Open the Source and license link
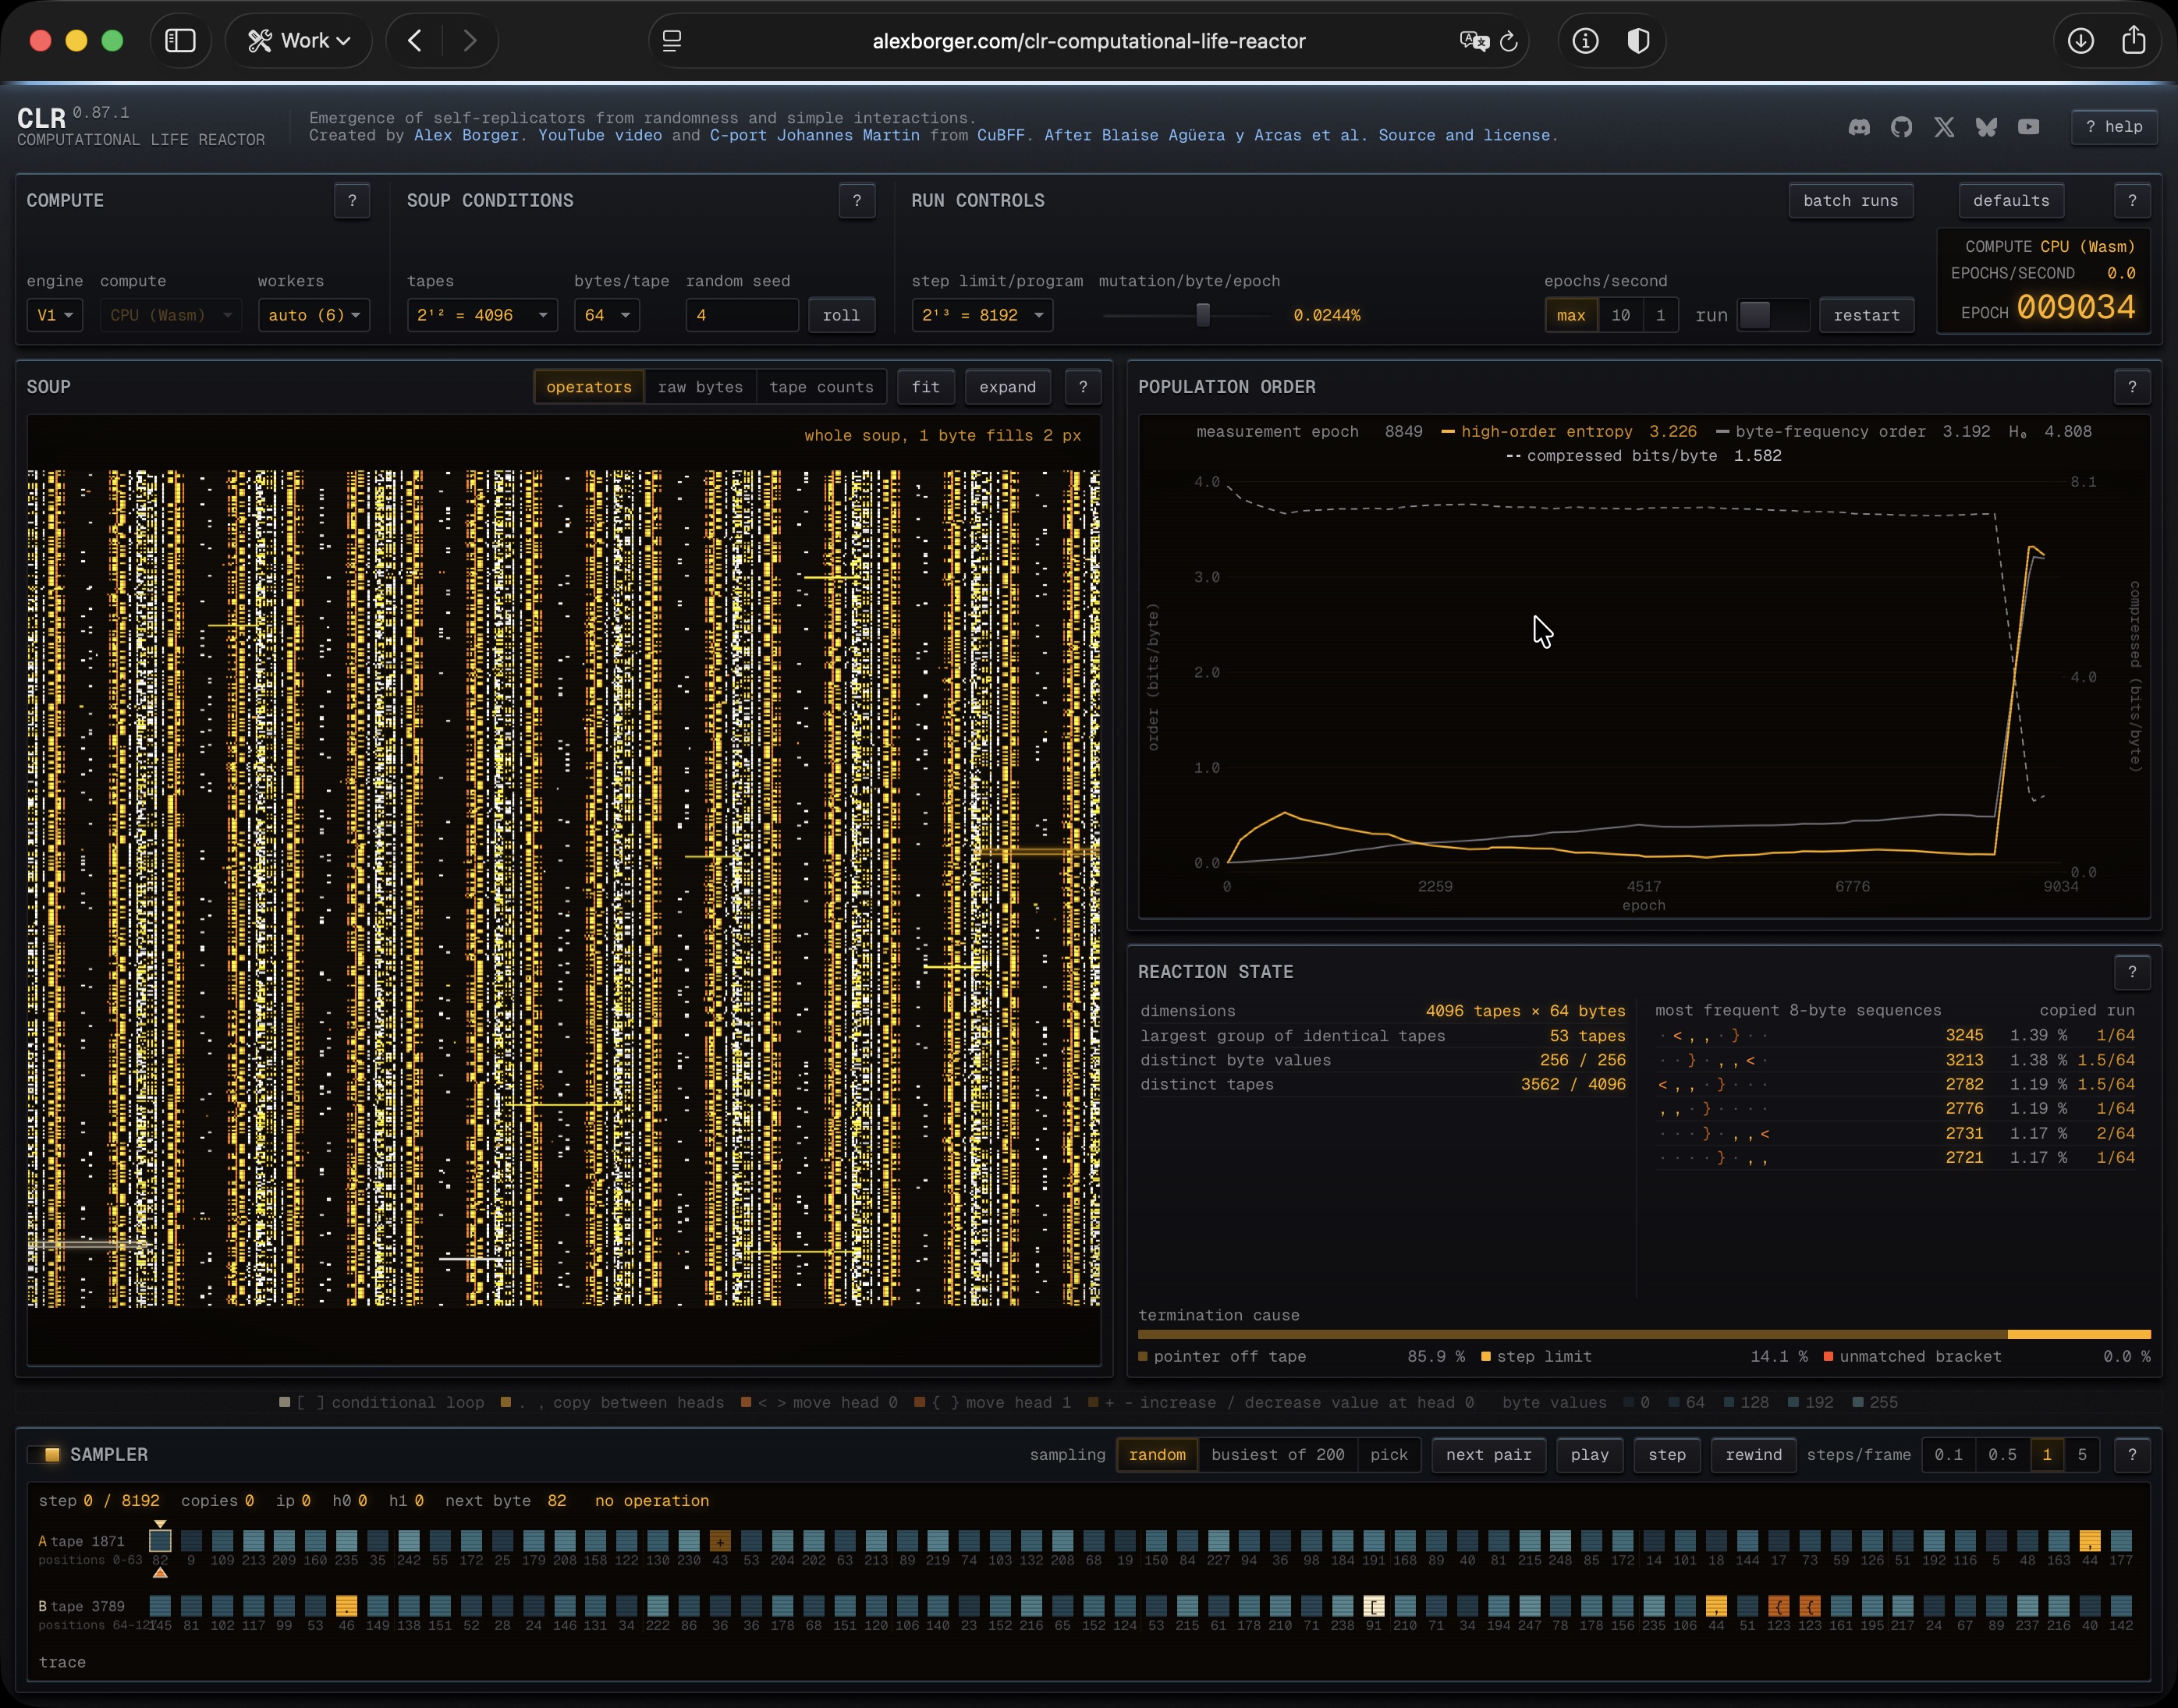 (1464, 135)
